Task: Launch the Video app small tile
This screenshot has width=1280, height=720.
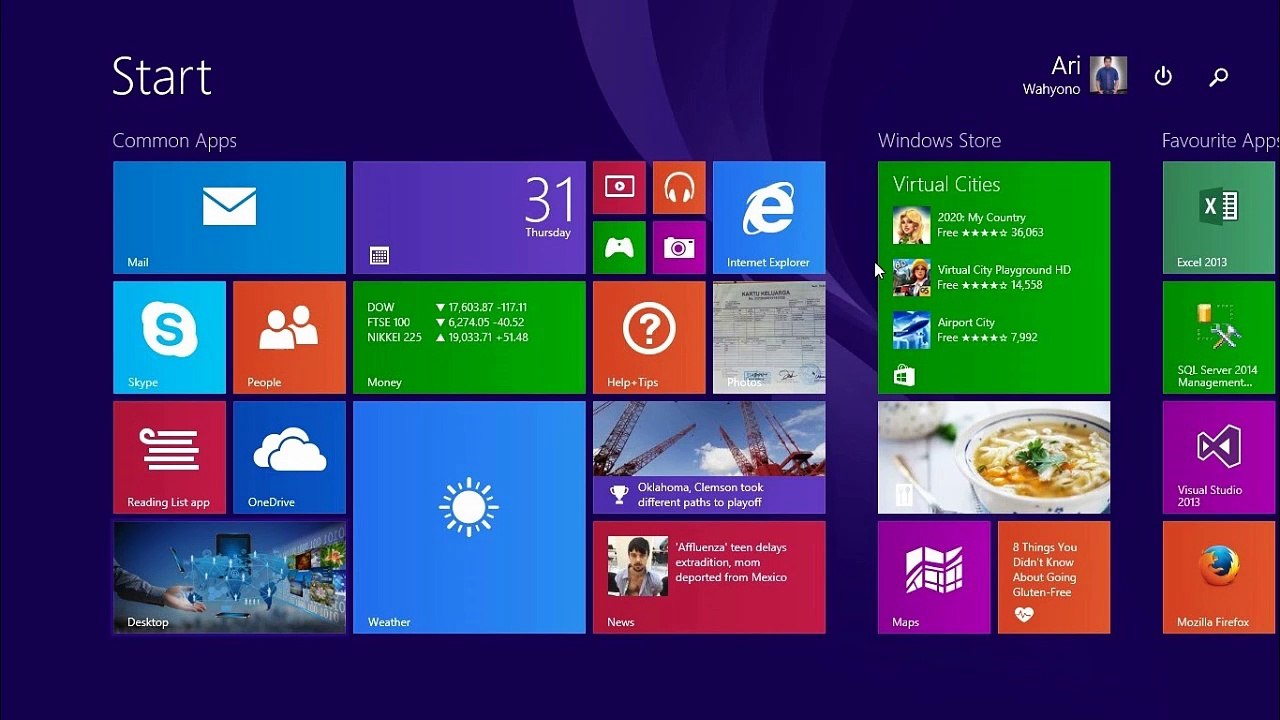Action: pos(619,187)
